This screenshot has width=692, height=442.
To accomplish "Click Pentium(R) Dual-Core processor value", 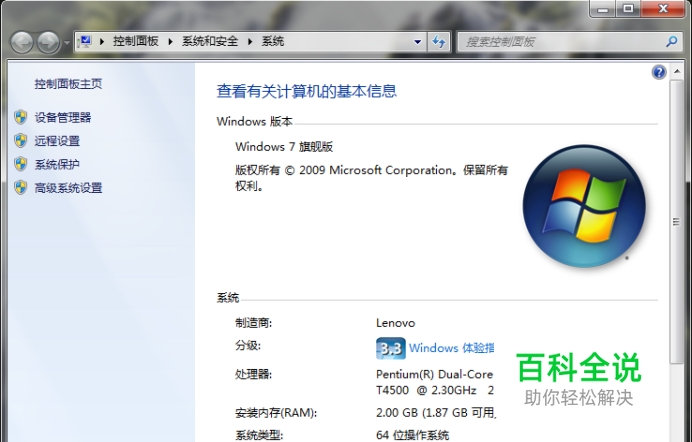I will [x=434, y=382].
